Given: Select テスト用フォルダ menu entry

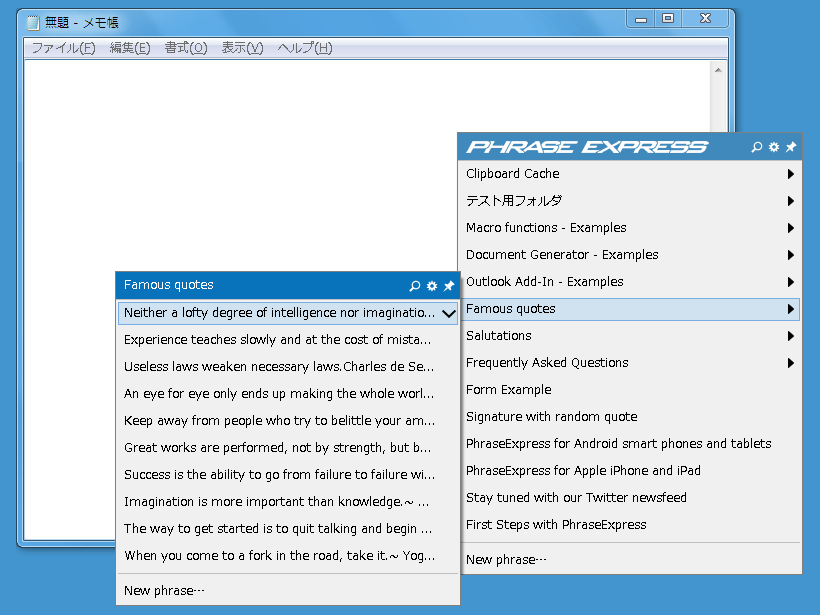Looking at the screenshot, I should [630, 201].
